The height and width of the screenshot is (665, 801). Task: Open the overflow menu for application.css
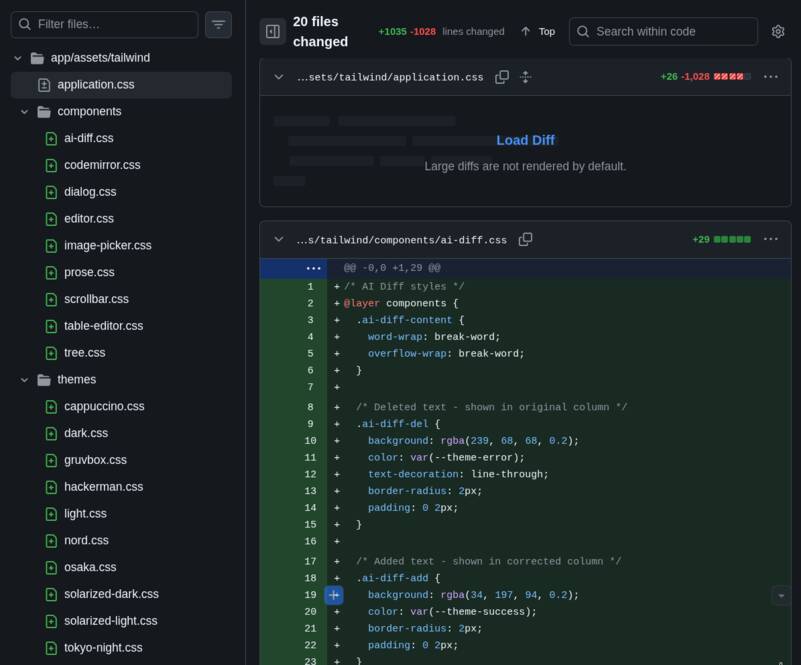pyautogui.click(x=771, y=76)
